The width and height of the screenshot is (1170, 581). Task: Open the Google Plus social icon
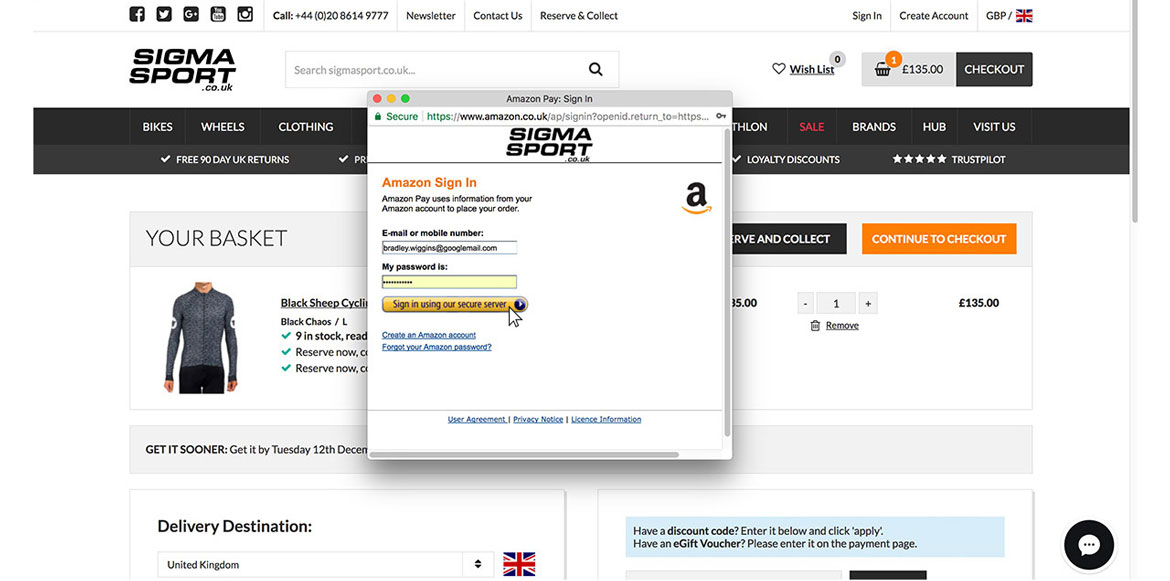pos(191,14)
